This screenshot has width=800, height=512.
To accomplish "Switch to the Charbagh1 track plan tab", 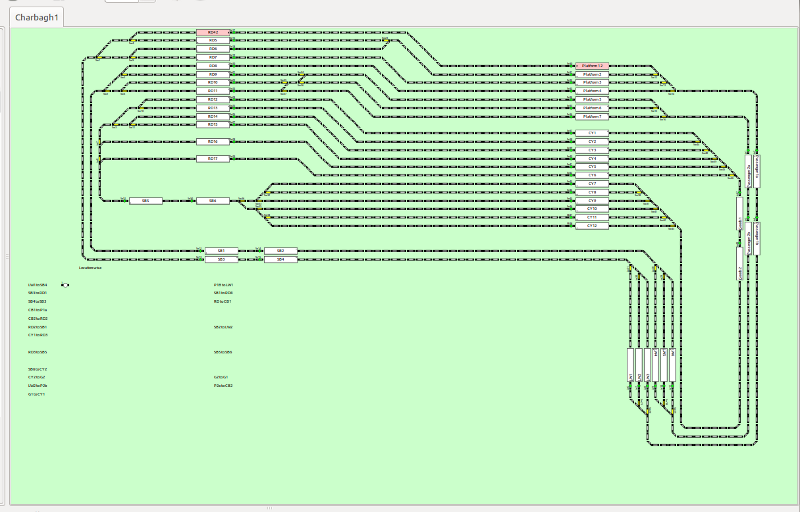I will pos(36,17).
